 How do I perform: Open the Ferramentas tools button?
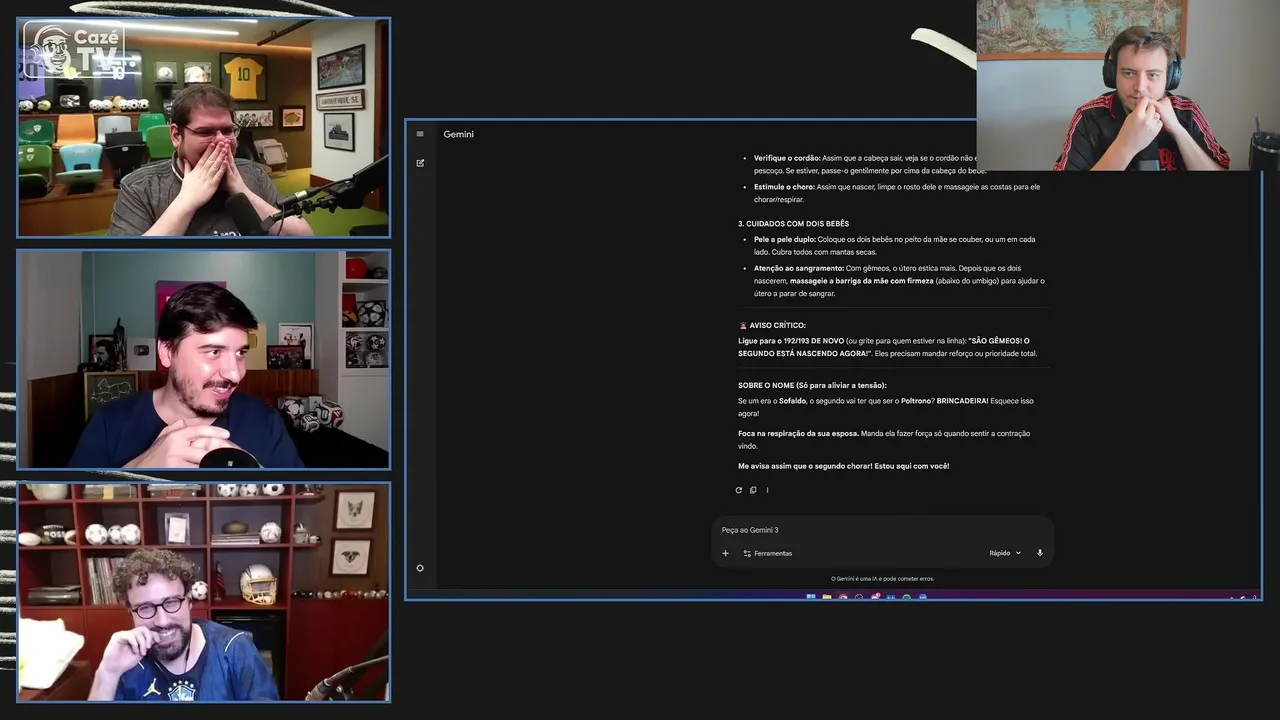tap(768, 553)
